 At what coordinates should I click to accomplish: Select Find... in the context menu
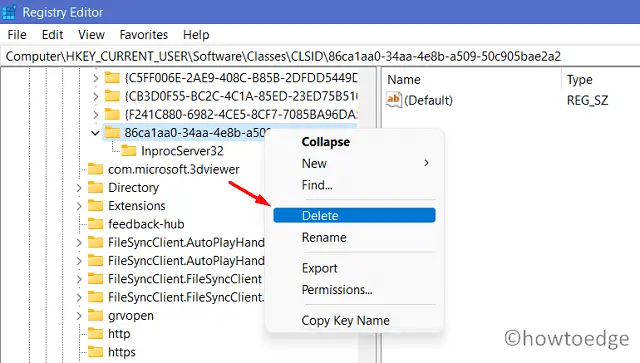point(317,185)
